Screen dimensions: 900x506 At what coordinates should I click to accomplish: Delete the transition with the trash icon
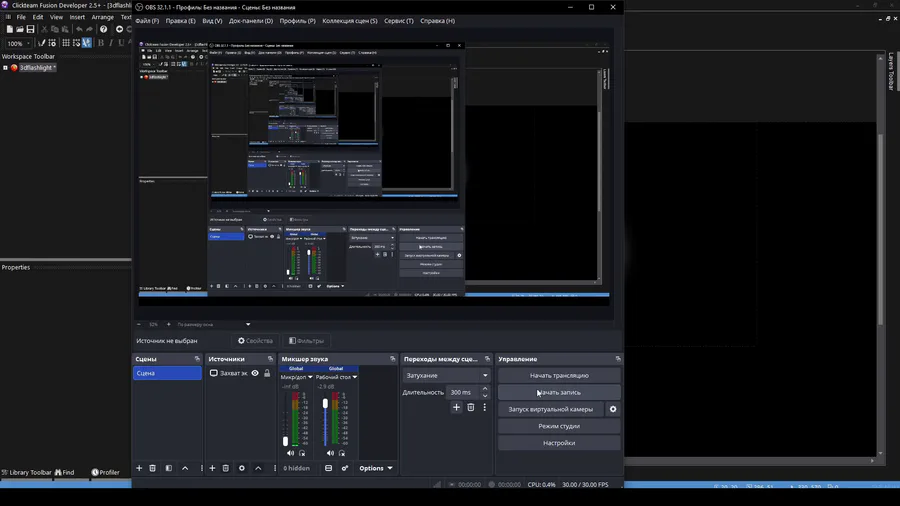471,407
